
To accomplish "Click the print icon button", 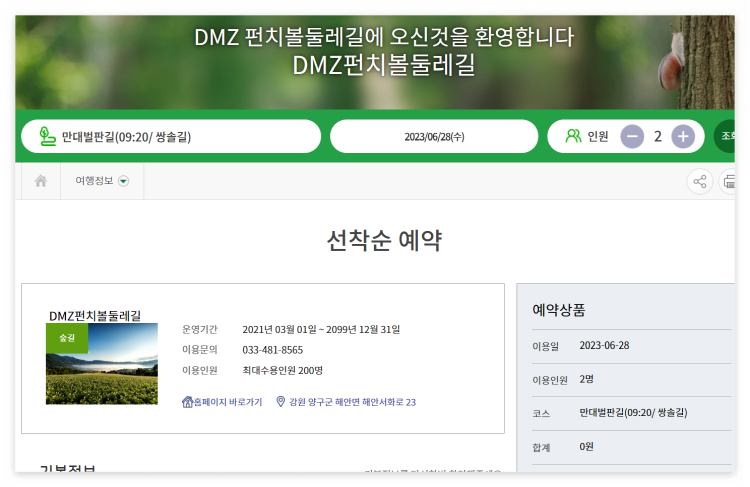I will (728, 181).
